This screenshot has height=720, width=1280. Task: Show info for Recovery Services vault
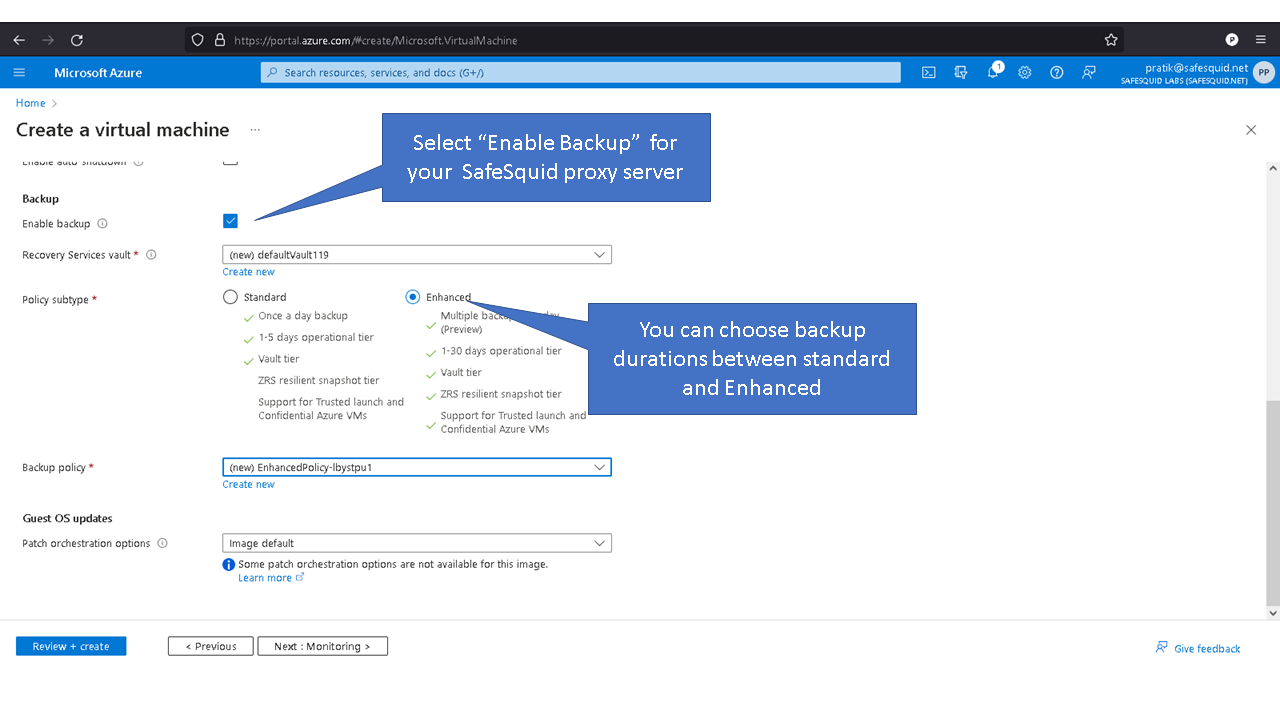pos(152,255)
